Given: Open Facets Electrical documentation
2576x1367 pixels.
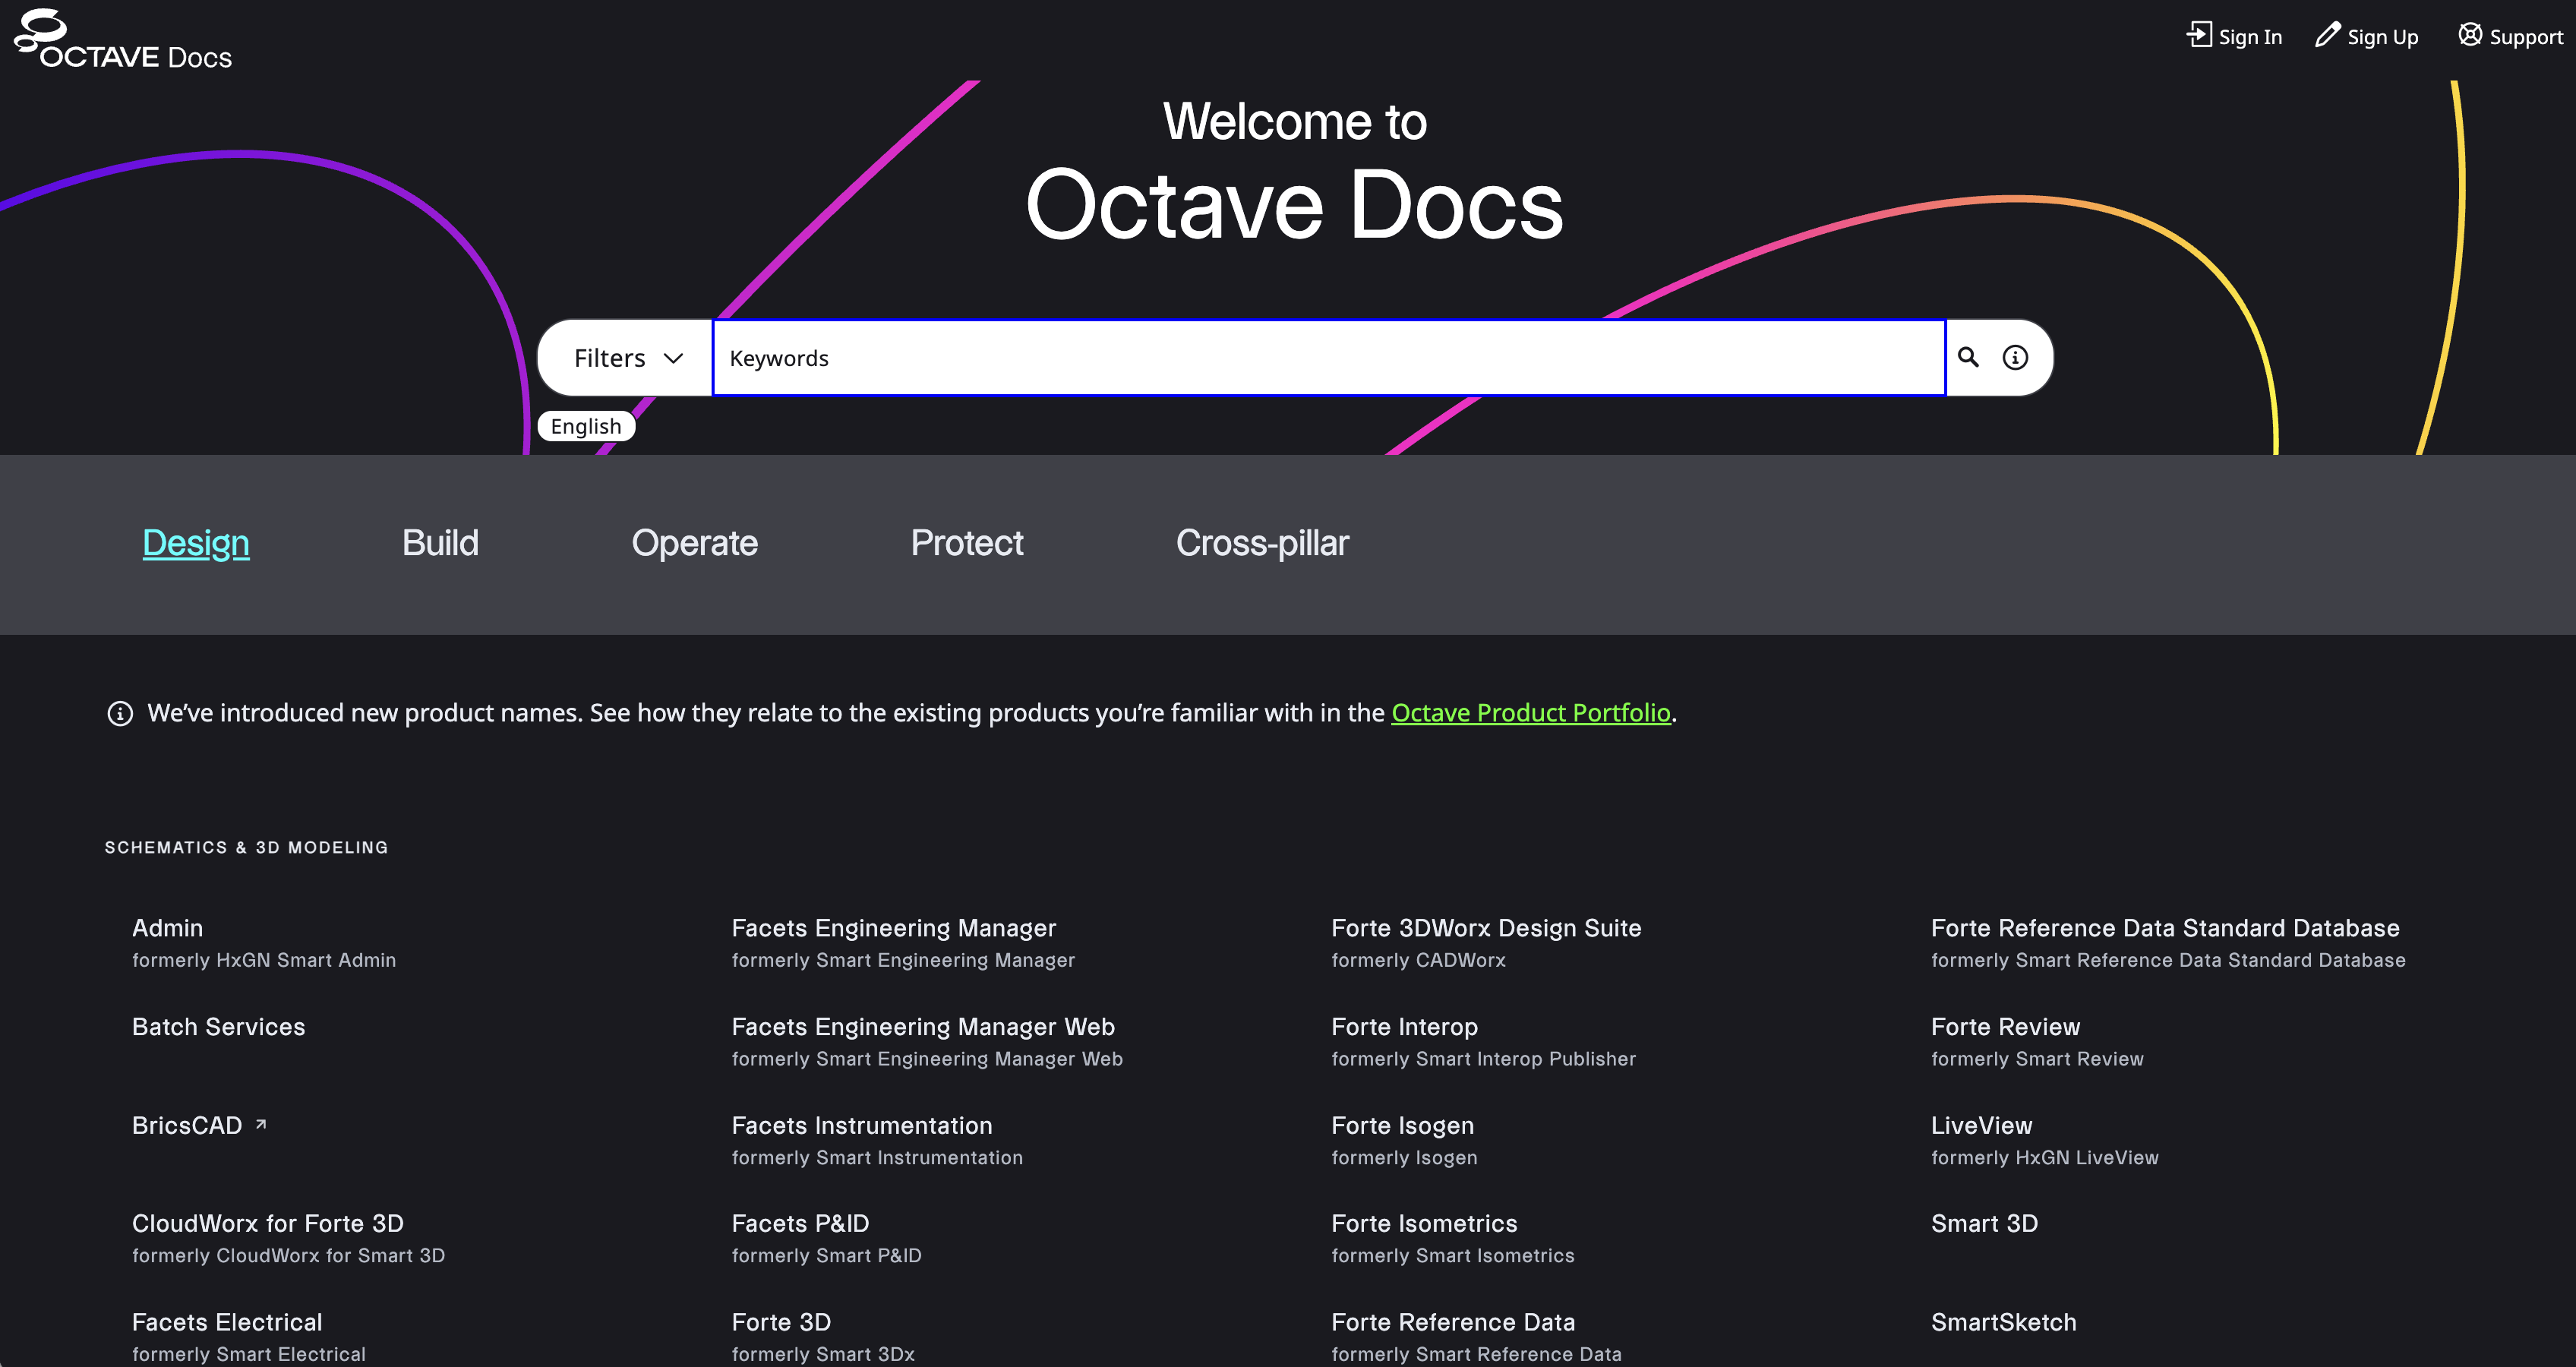Looking at the screenshot, I should coord(227,1322).
